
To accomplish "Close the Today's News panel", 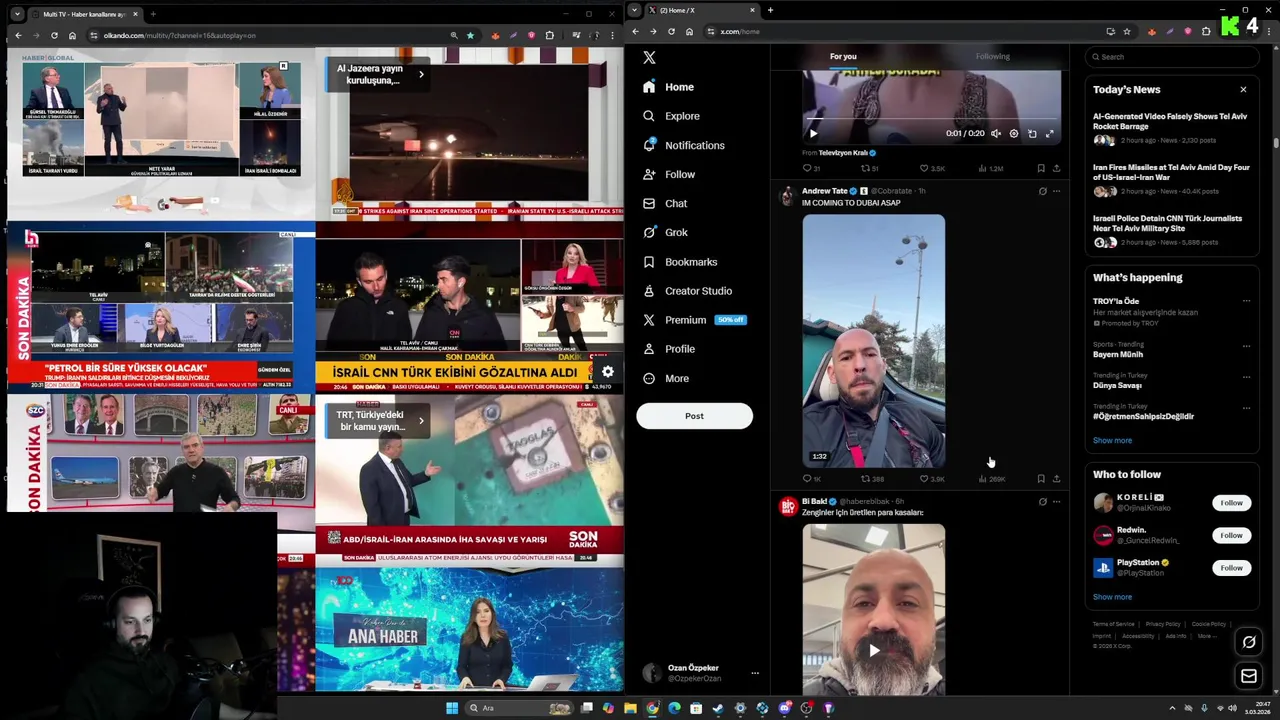I will pos(1243,90).
